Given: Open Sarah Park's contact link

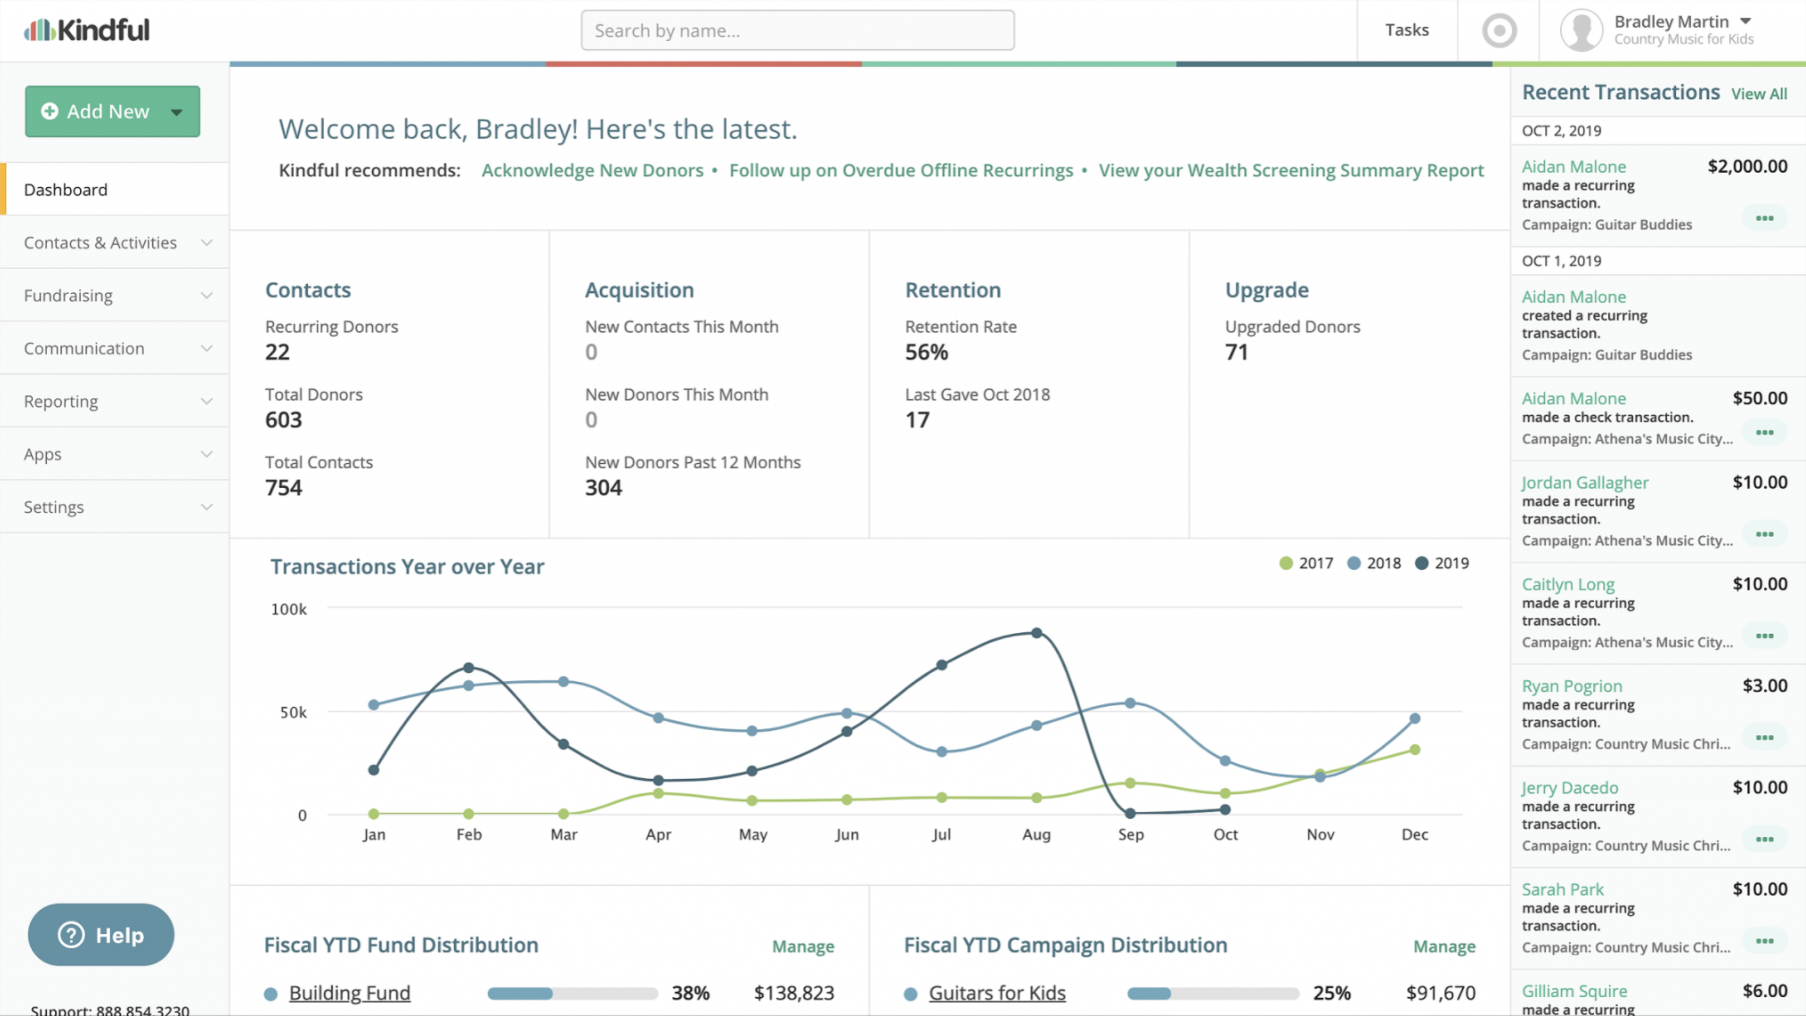Looking at the screenshot, I should point(1562,889).
